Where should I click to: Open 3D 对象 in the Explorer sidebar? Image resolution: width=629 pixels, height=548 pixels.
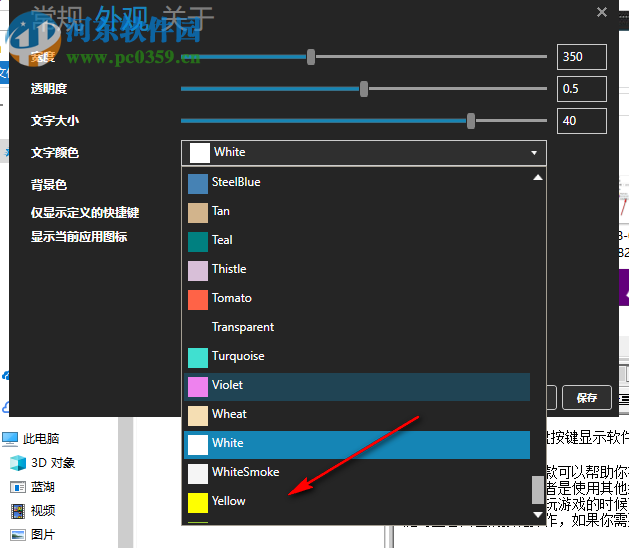[x=53, y=463]
